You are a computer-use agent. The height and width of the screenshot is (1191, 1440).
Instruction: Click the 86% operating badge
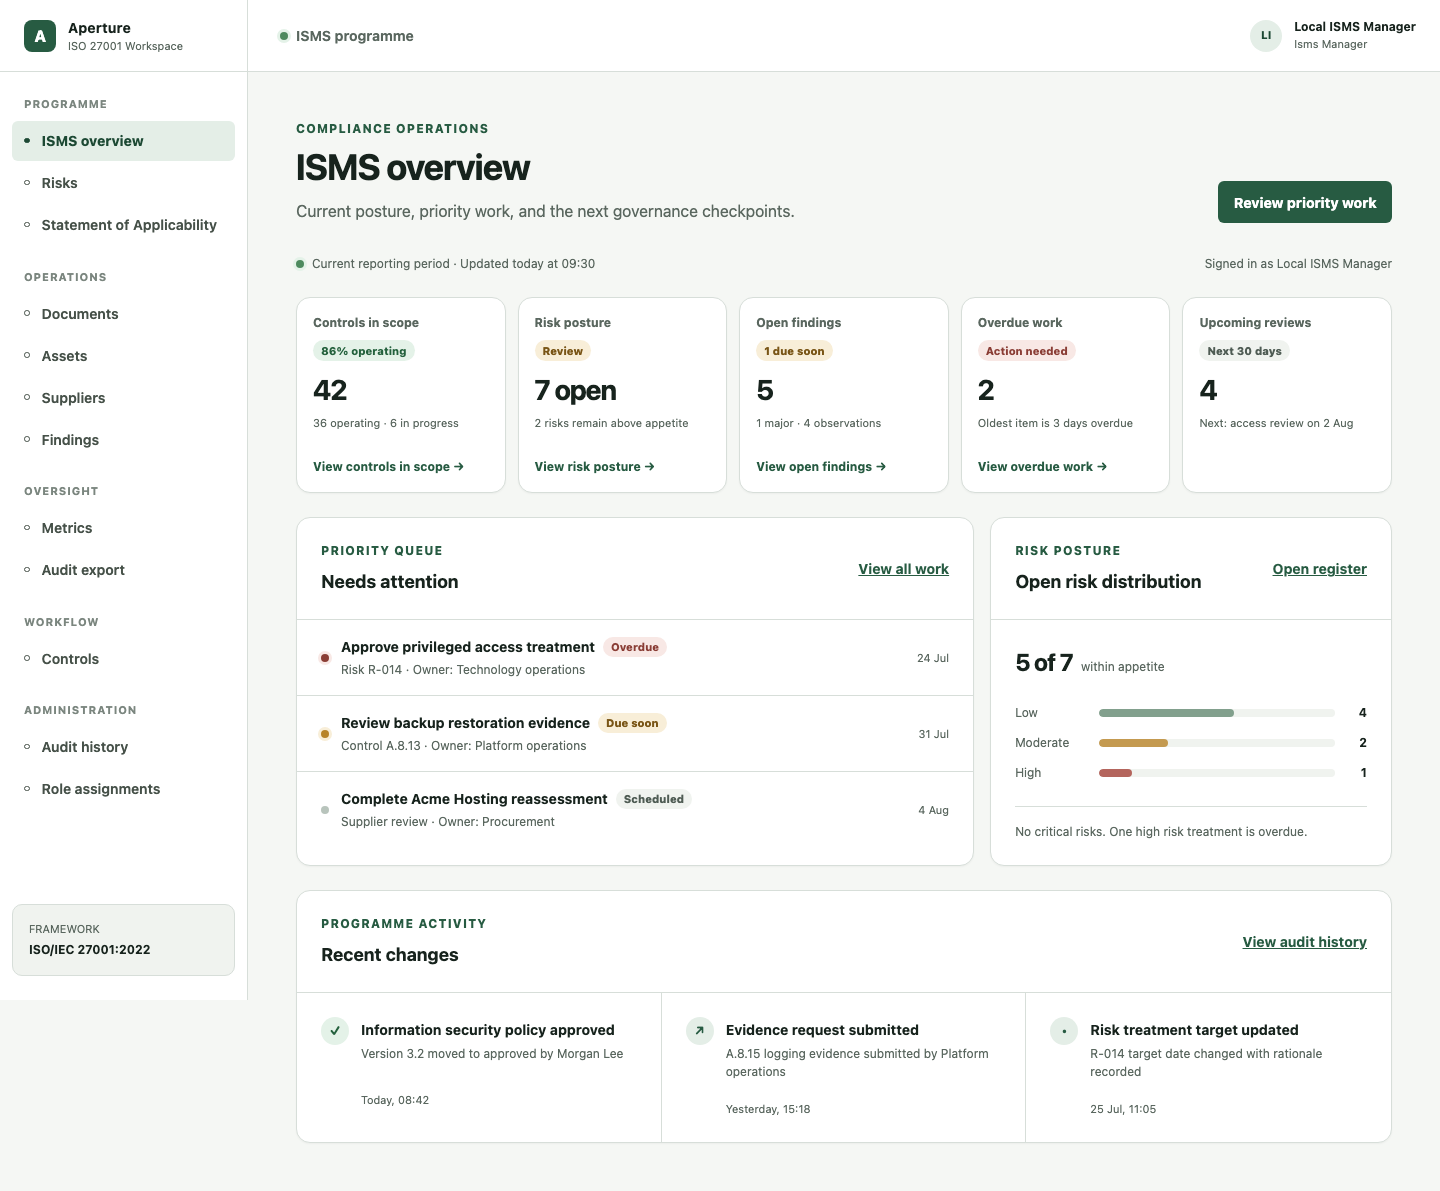tap(364, 351)
